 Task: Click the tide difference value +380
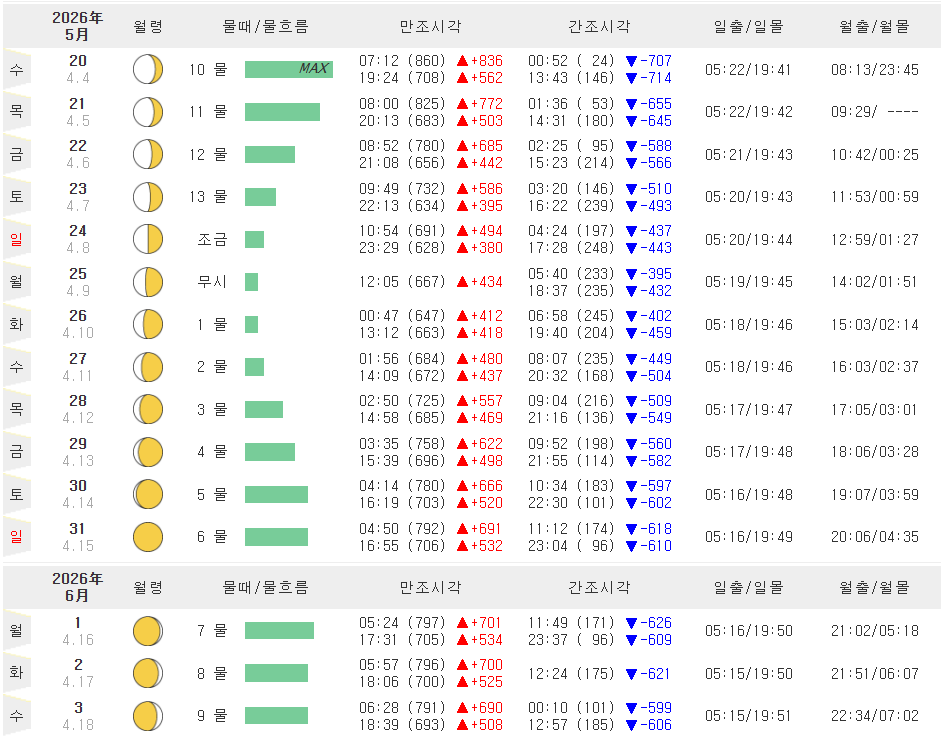click(487, 248)
